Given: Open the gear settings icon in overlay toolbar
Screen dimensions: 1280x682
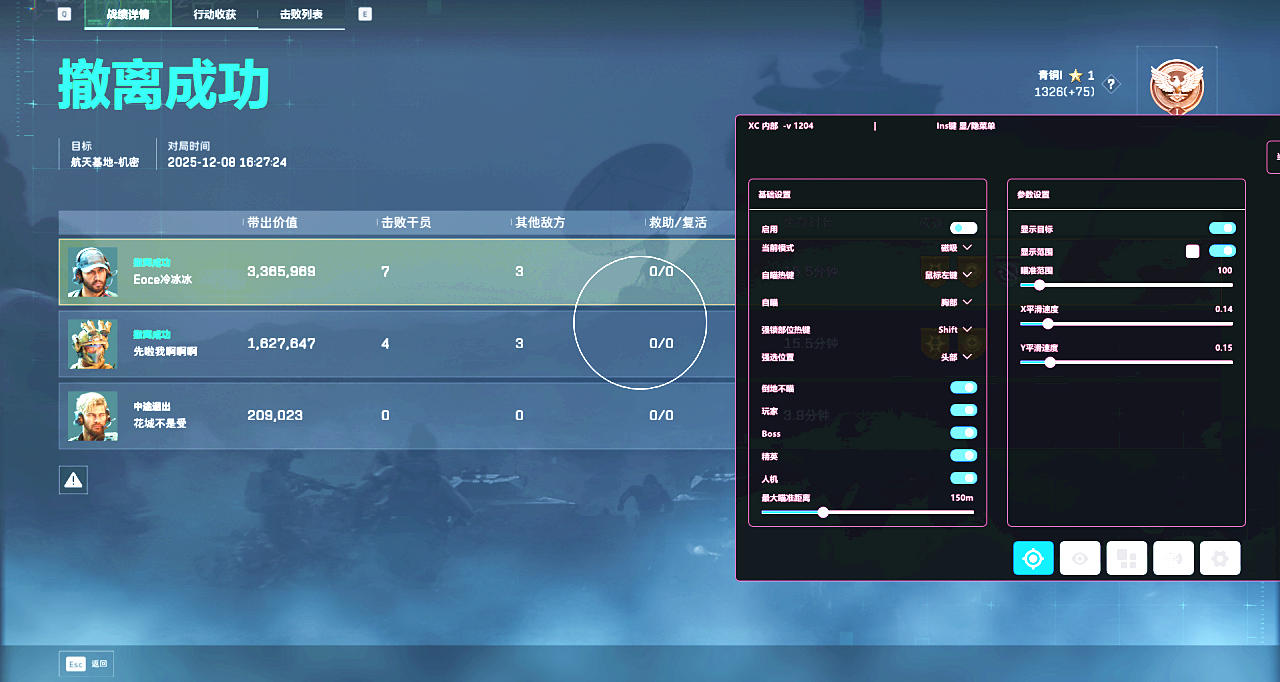Looking at the screenshot, I should (x=1219, y=558).
